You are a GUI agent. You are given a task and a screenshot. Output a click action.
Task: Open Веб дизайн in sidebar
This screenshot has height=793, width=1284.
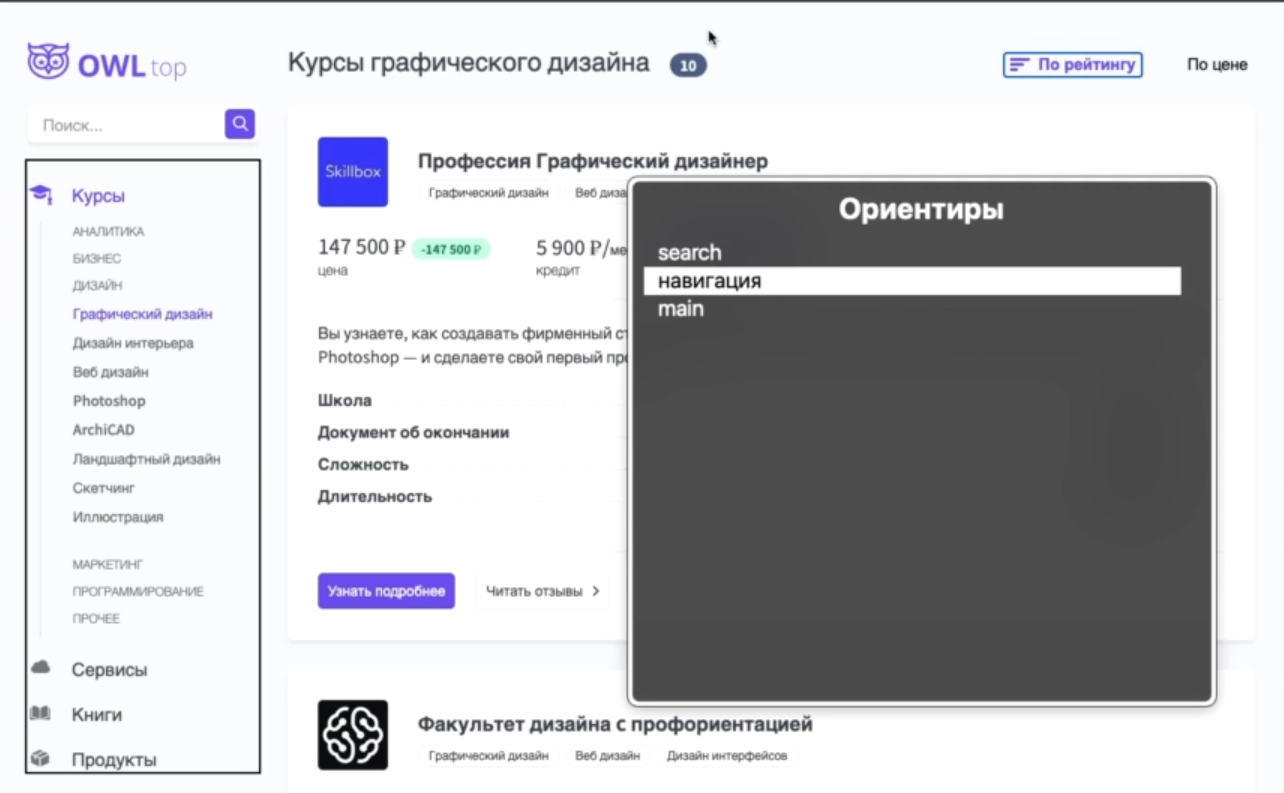pos(110,372)
